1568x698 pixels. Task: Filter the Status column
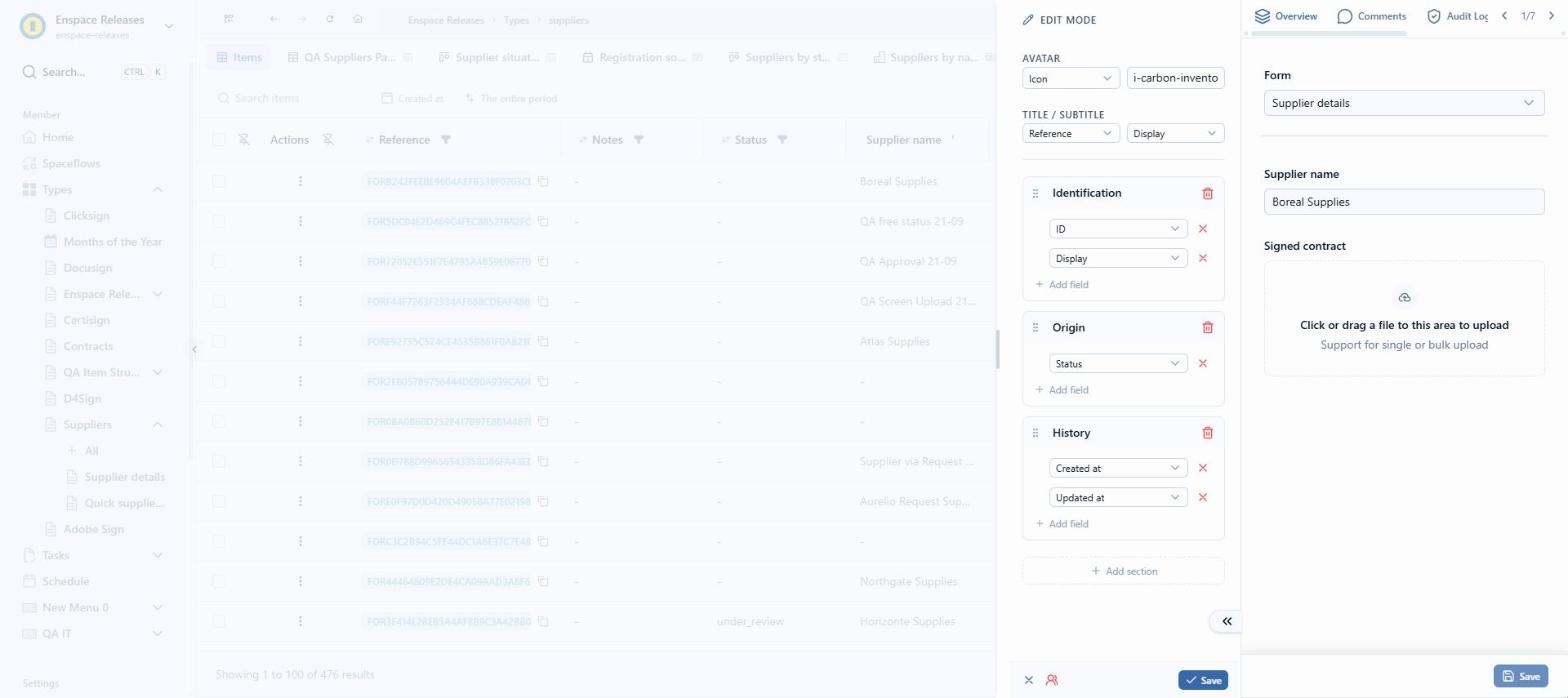[782, 140]
